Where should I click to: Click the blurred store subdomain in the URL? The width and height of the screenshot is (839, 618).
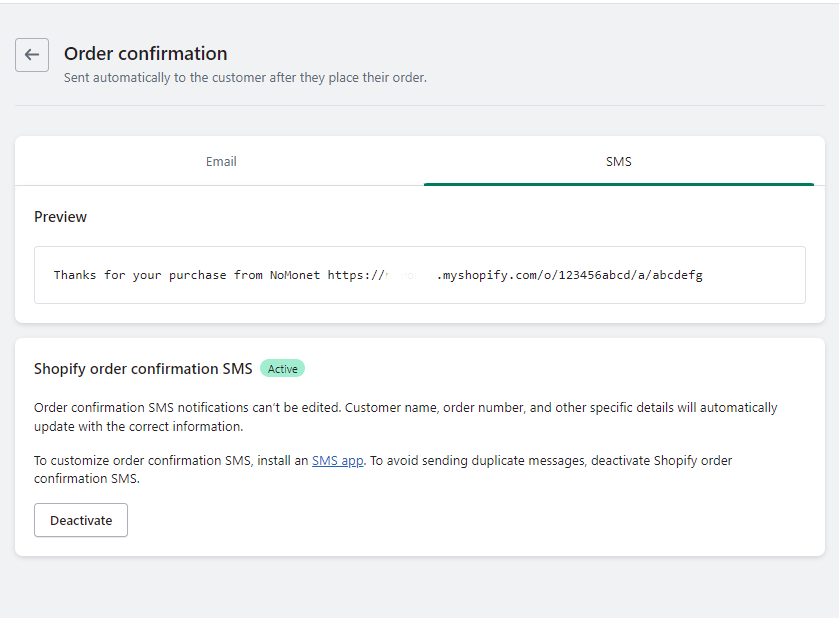(410, 275)
